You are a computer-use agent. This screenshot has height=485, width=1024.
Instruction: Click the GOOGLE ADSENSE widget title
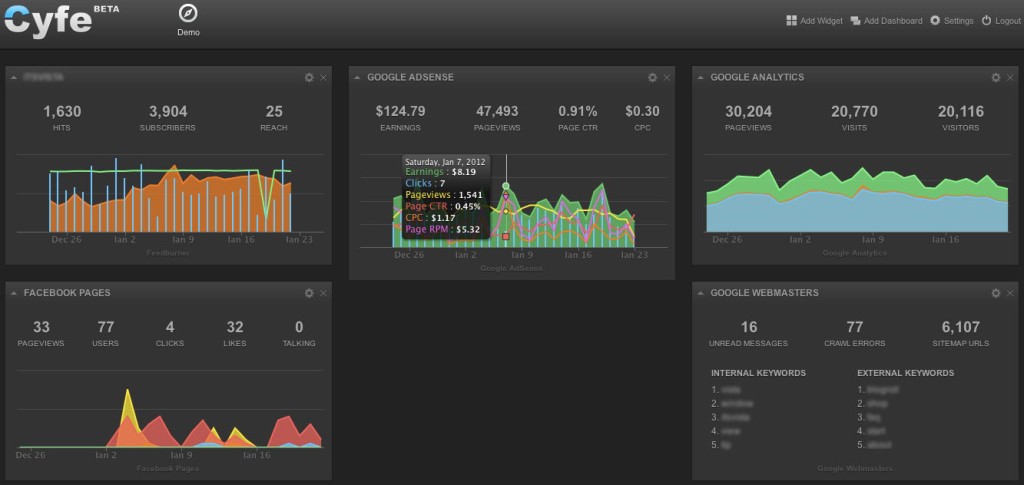410,77
